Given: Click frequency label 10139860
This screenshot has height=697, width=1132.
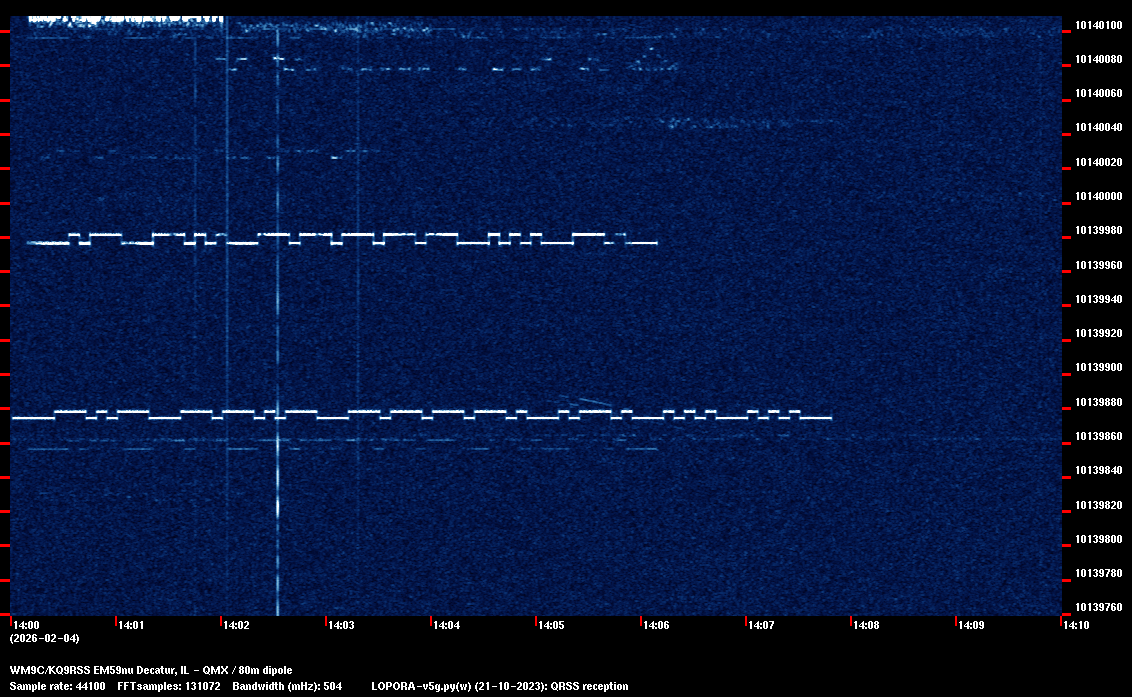Looking at the screenshot, I should pos(1099,436).
